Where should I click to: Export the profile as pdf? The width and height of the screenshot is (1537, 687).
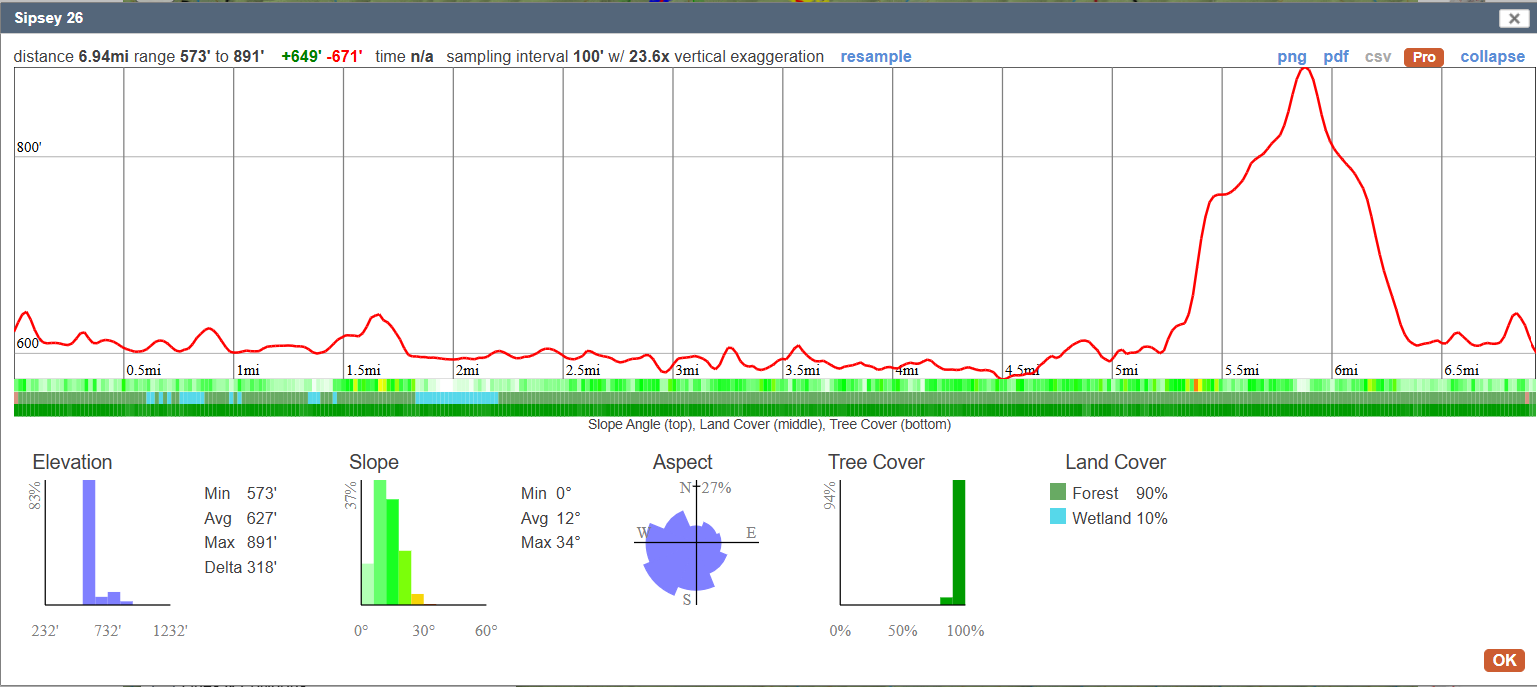[1336, 57]
